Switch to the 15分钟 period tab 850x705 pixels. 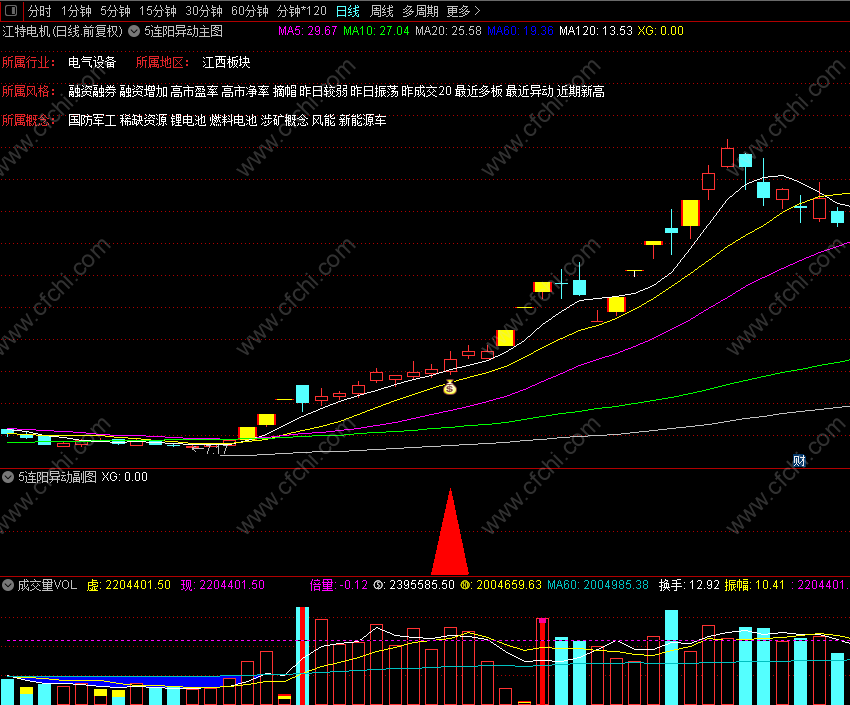click(x=157, y=11)
